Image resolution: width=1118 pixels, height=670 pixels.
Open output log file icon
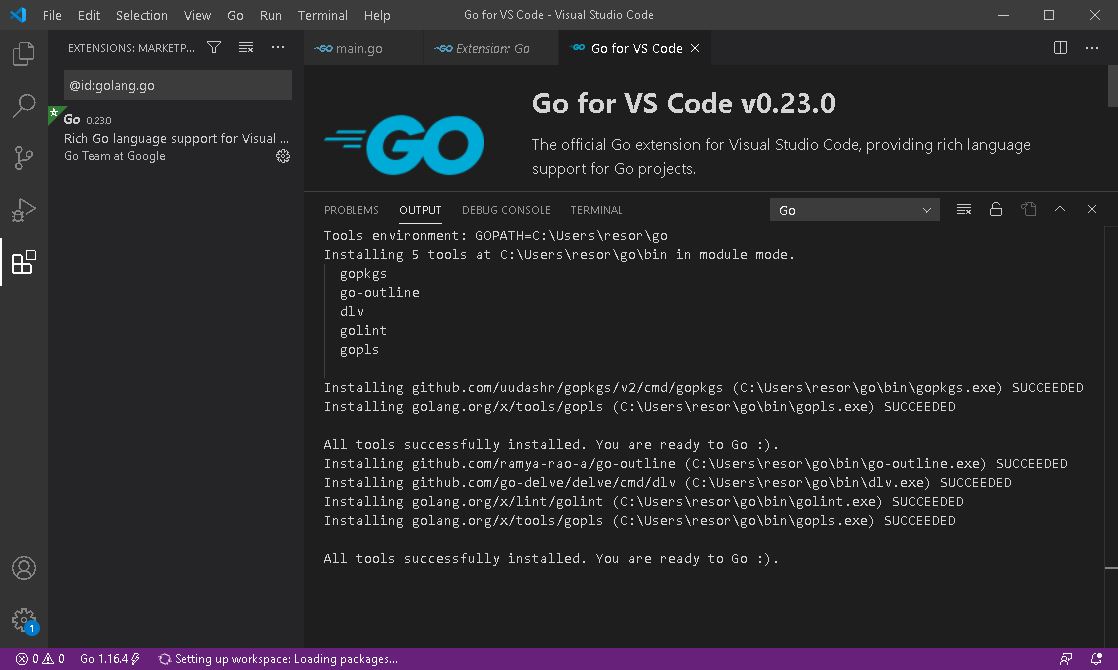[x=1028, y=210]
